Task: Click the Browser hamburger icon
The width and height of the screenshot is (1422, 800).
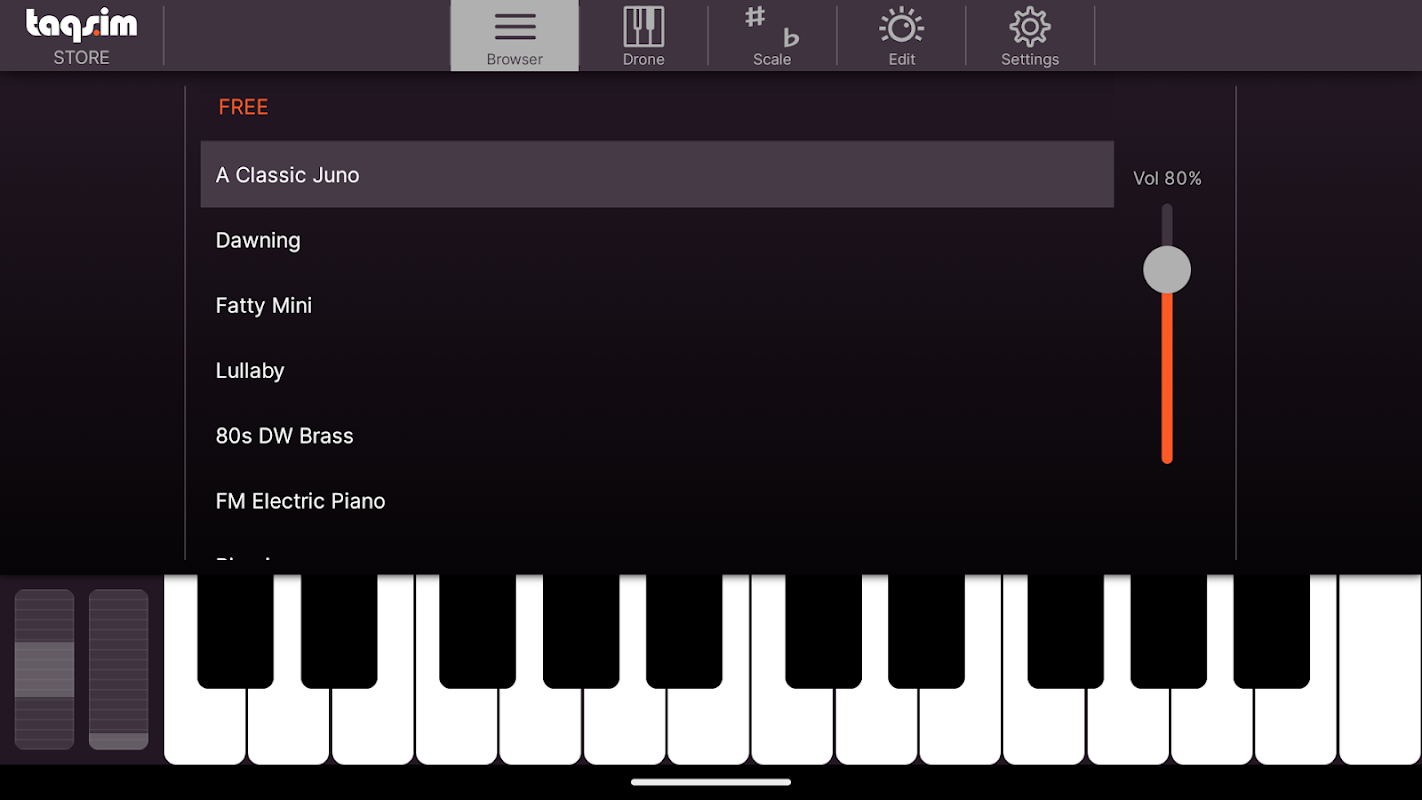Action: click(x=515, y=27)
